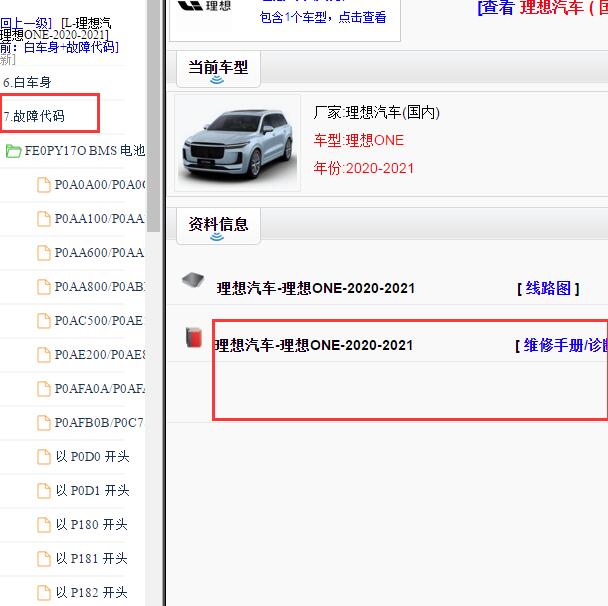Click the 以 P0D1 开头 document icon
The image size is (608, 606).
tap(43, 491)
